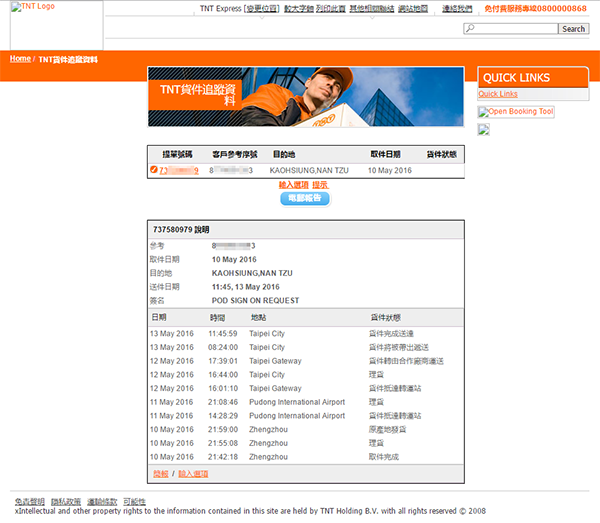Click the Search button
Image resolution: width=600 pixels, height=523 pixels.
(573, 29)
